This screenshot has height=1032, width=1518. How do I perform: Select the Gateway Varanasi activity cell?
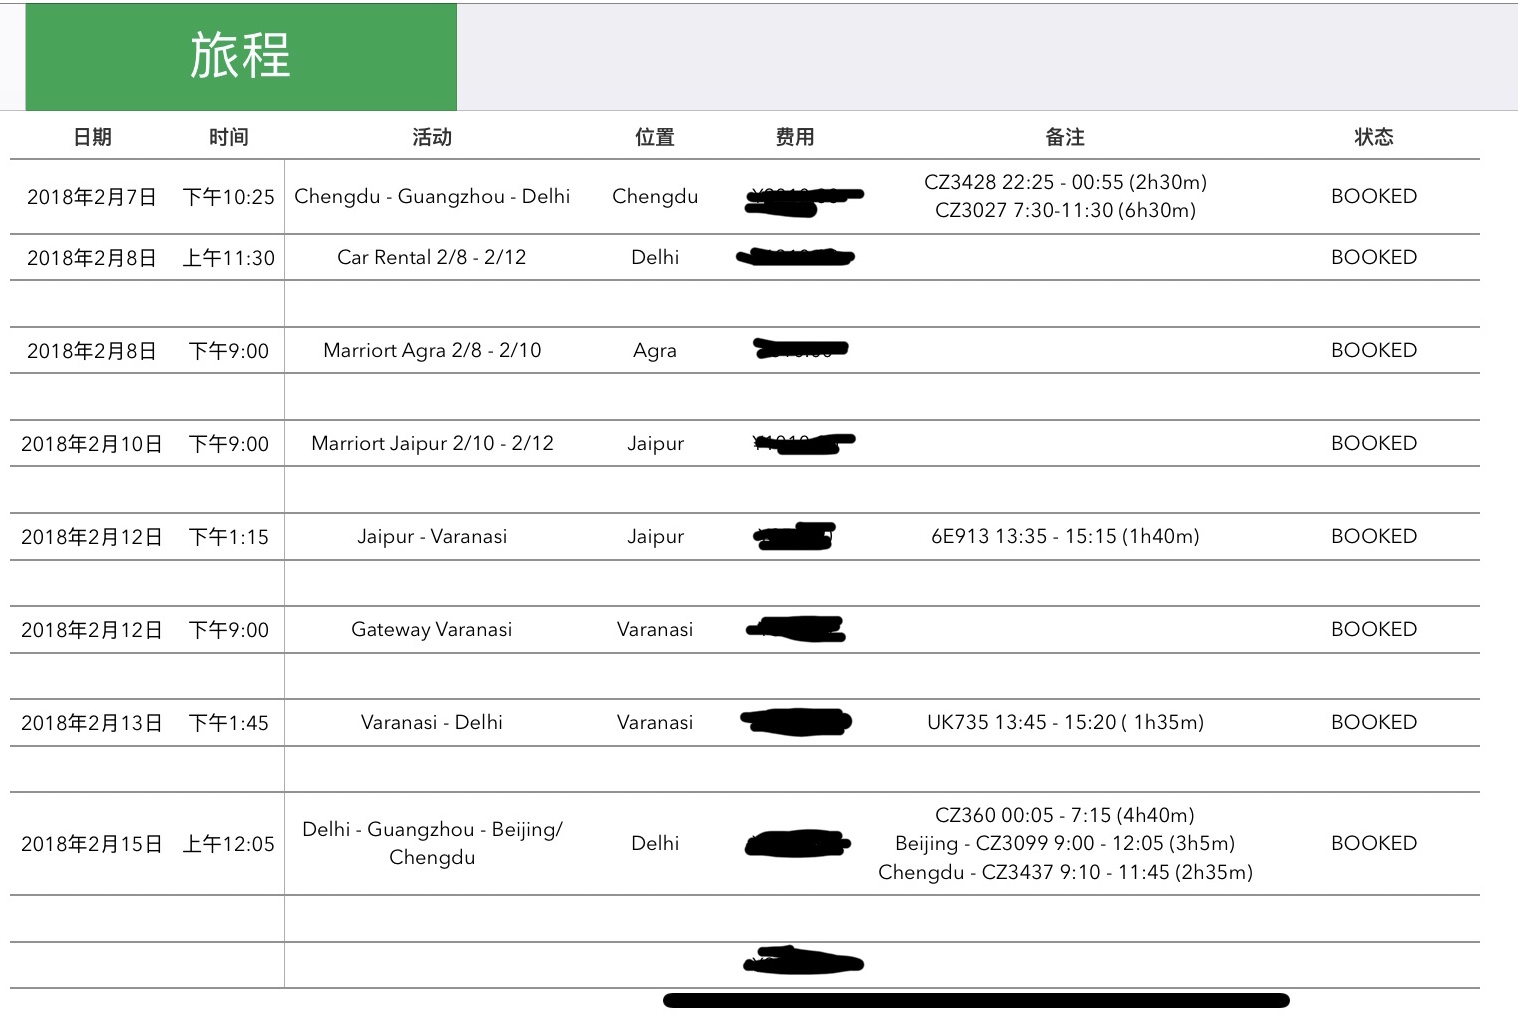[x=432, y=630]
